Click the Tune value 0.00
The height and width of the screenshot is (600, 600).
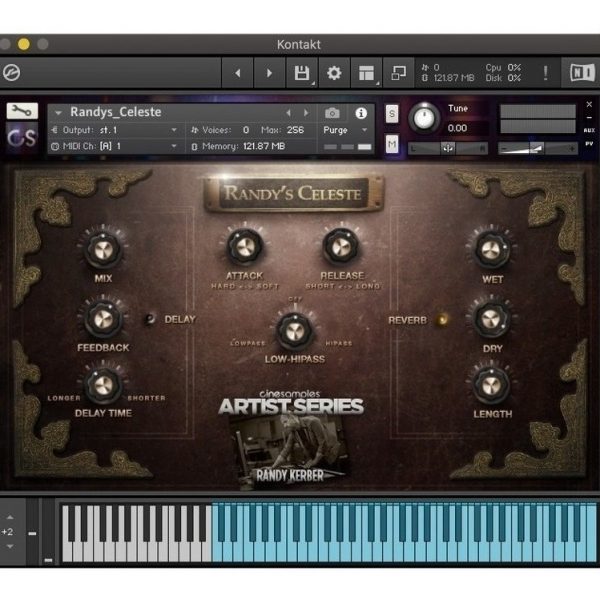click(457, 128)
